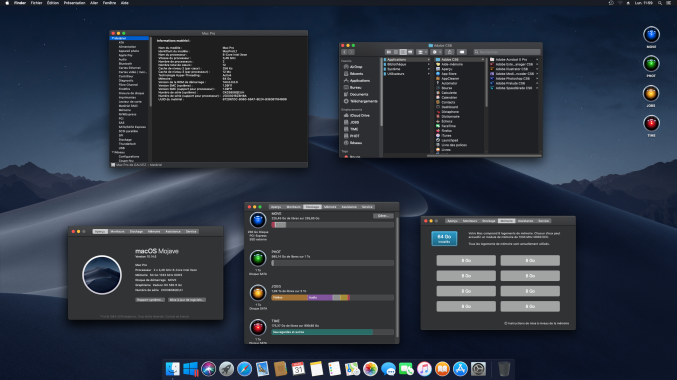Open the Apple menu
Screen dimensions: 677x380
tap(7, 3)
